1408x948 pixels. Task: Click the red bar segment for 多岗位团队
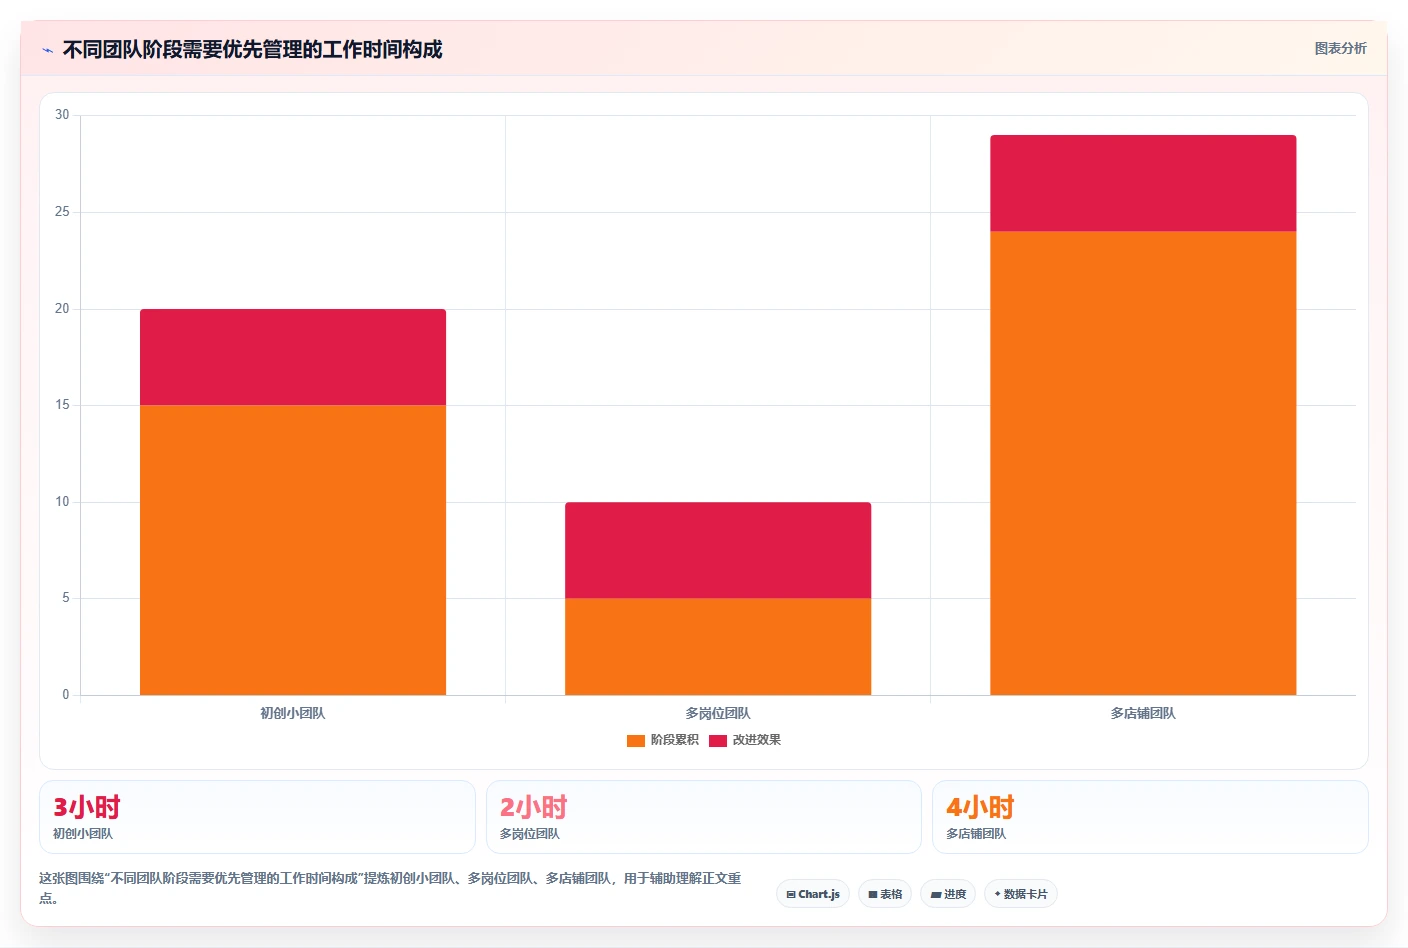718,550
